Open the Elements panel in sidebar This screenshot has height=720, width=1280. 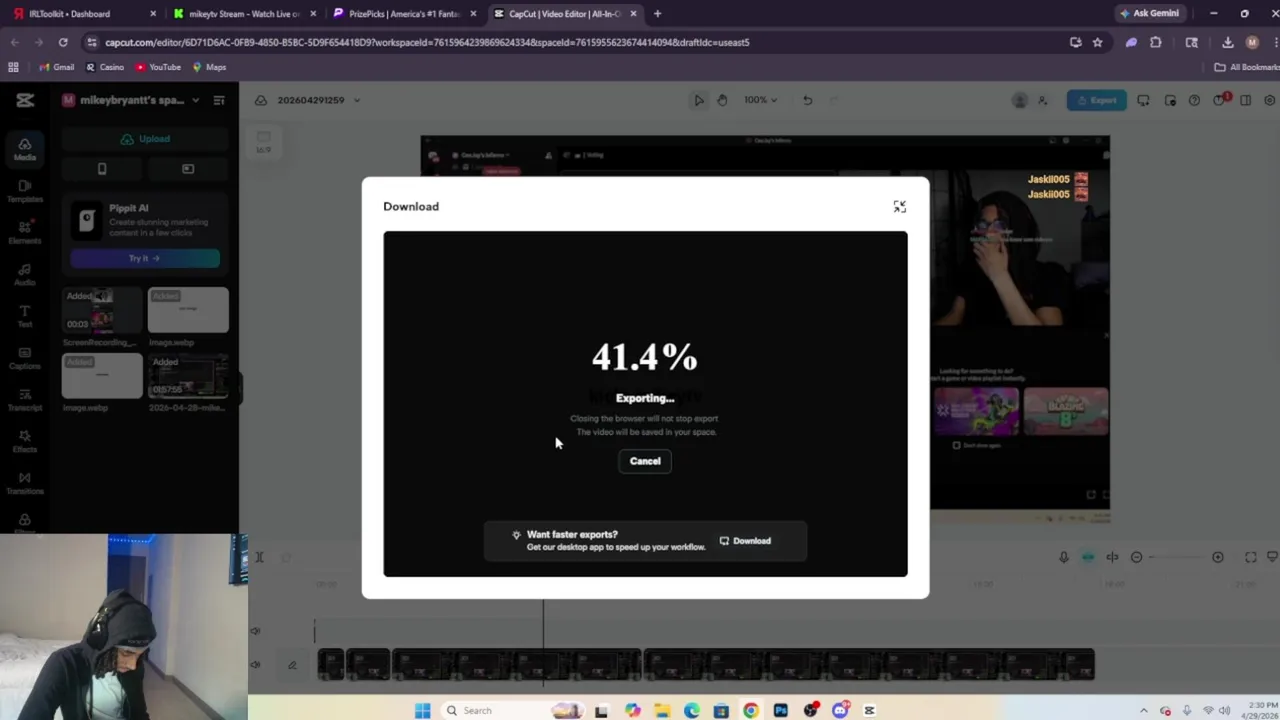coord(25,233)
